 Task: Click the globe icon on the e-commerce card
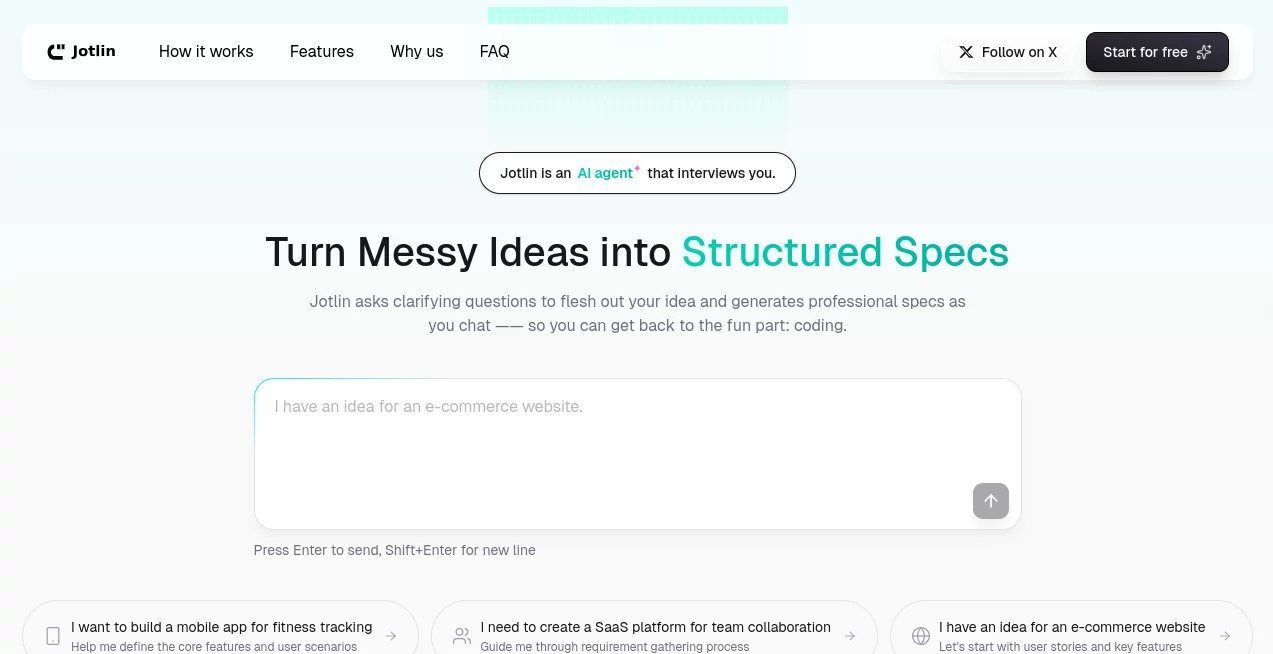coord(921,636)
